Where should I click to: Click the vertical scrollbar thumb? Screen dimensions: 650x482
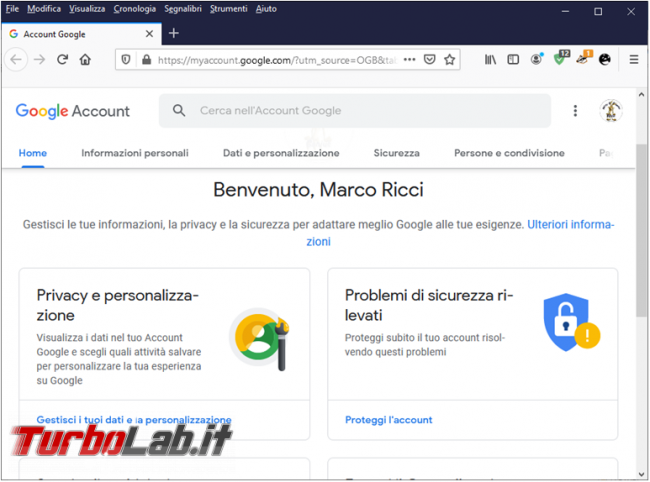641,230
